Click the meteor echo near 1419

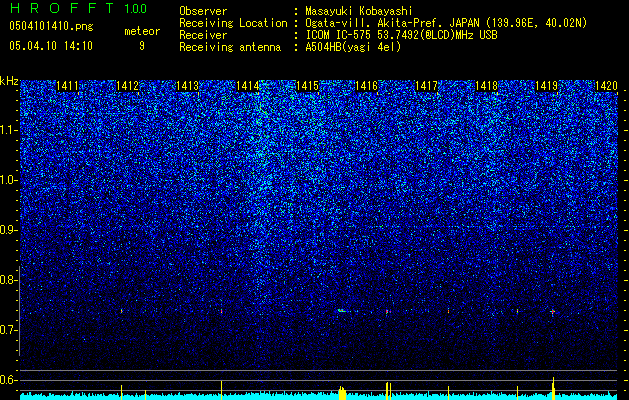553,311
